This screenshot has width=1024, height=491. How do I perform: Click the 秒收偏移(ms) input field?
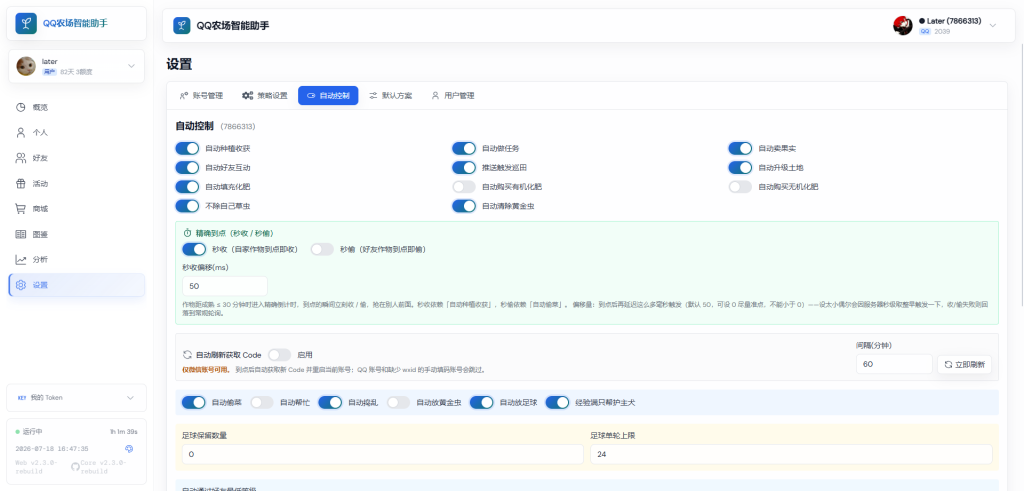click(225, 286)
